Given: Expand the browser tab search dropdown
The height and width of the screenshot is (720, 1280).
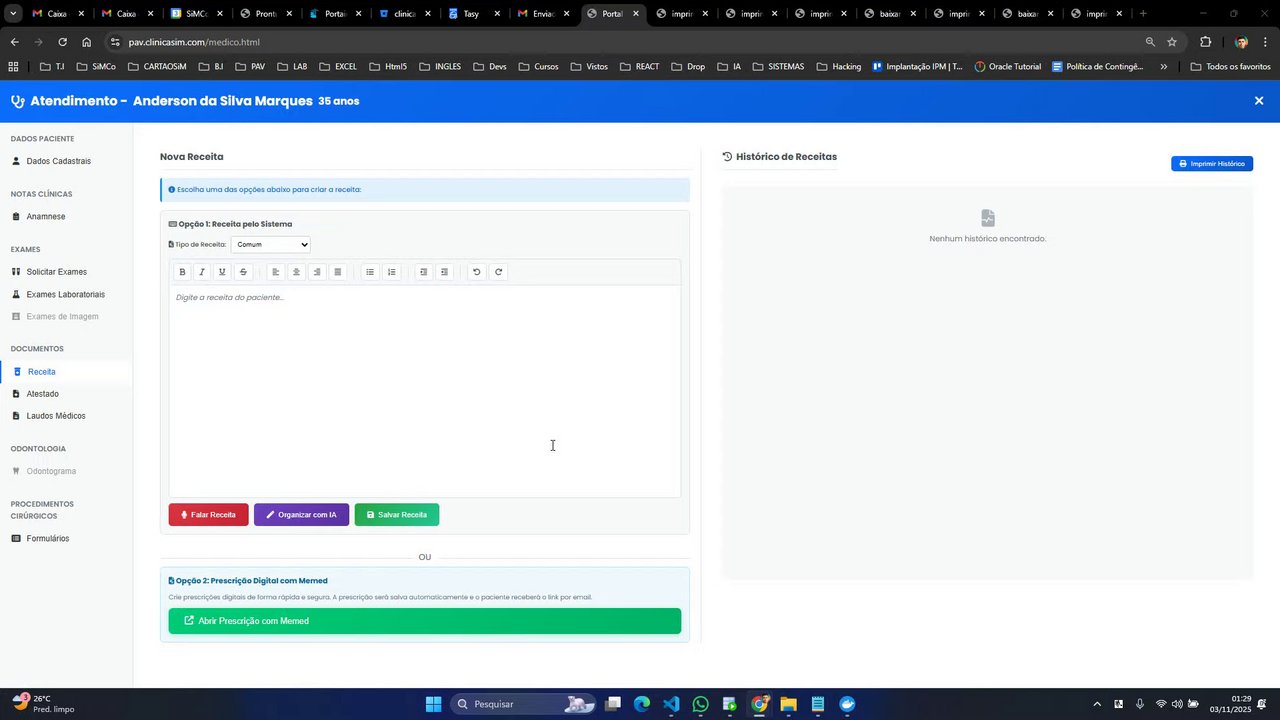Looking at the screenshot, I should (x=13, y=14).
